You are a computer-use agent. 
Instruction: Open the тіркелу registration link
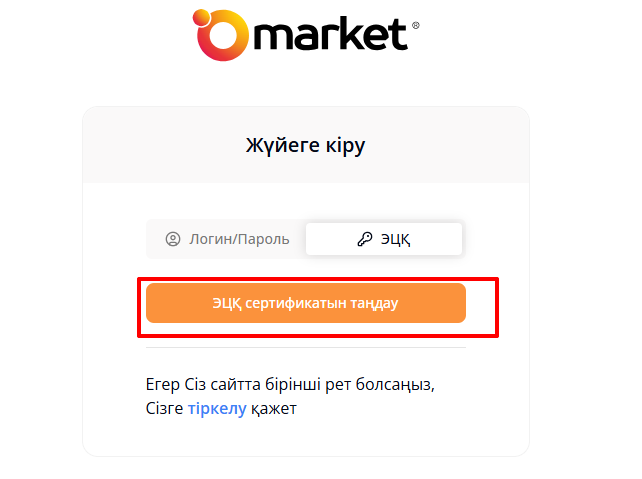217,408
